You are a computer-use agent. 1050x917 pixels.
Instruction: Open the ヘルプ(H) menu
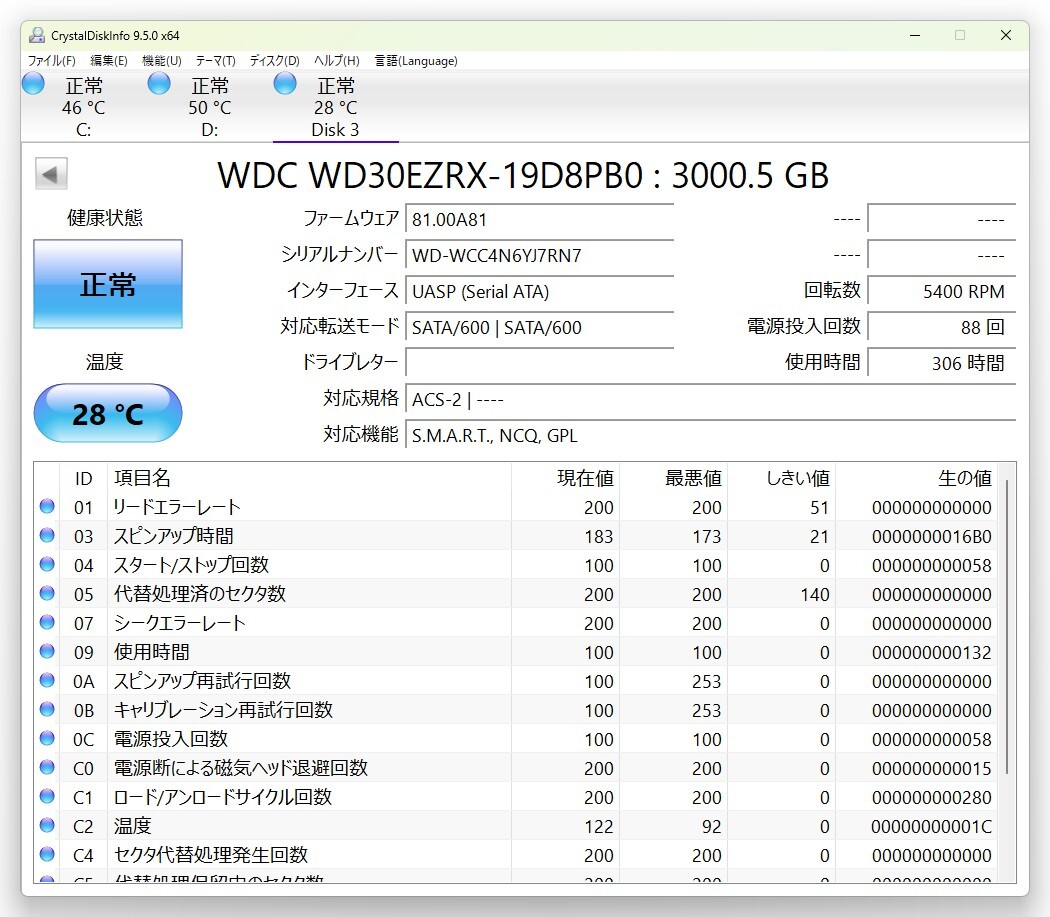pyautogui.click(x=337, y=61)
